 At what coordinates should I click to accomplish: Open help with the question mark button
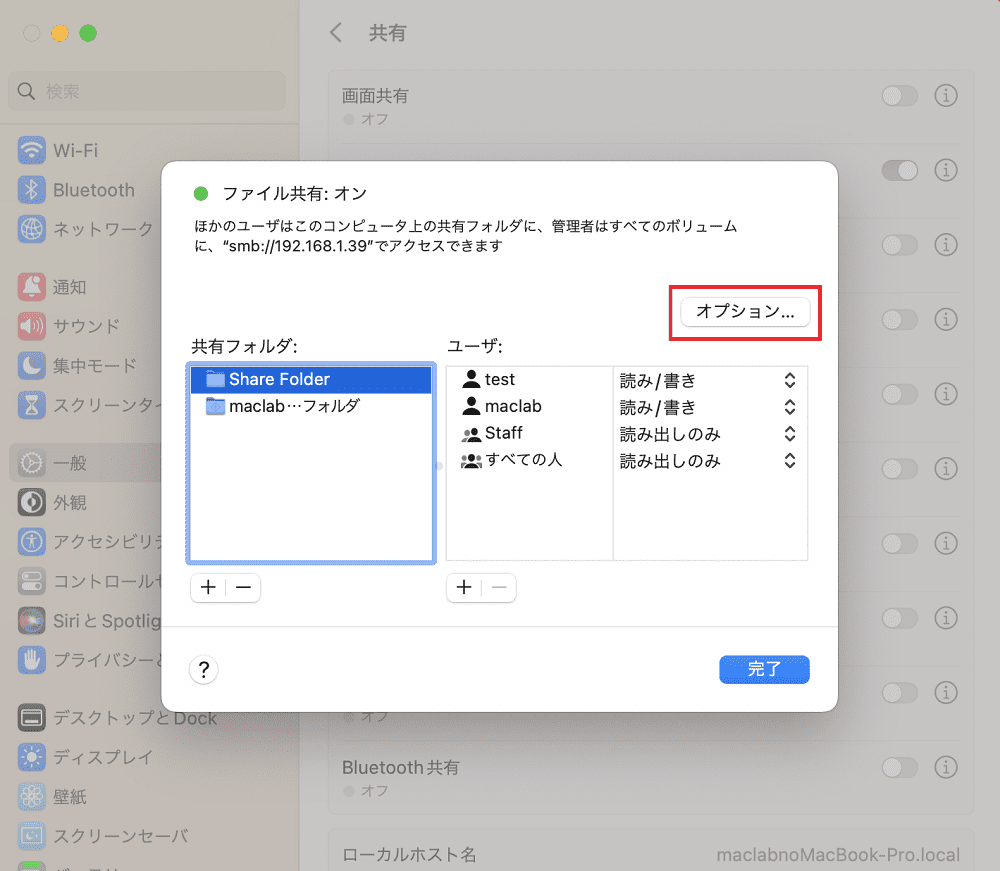[203, 670]
